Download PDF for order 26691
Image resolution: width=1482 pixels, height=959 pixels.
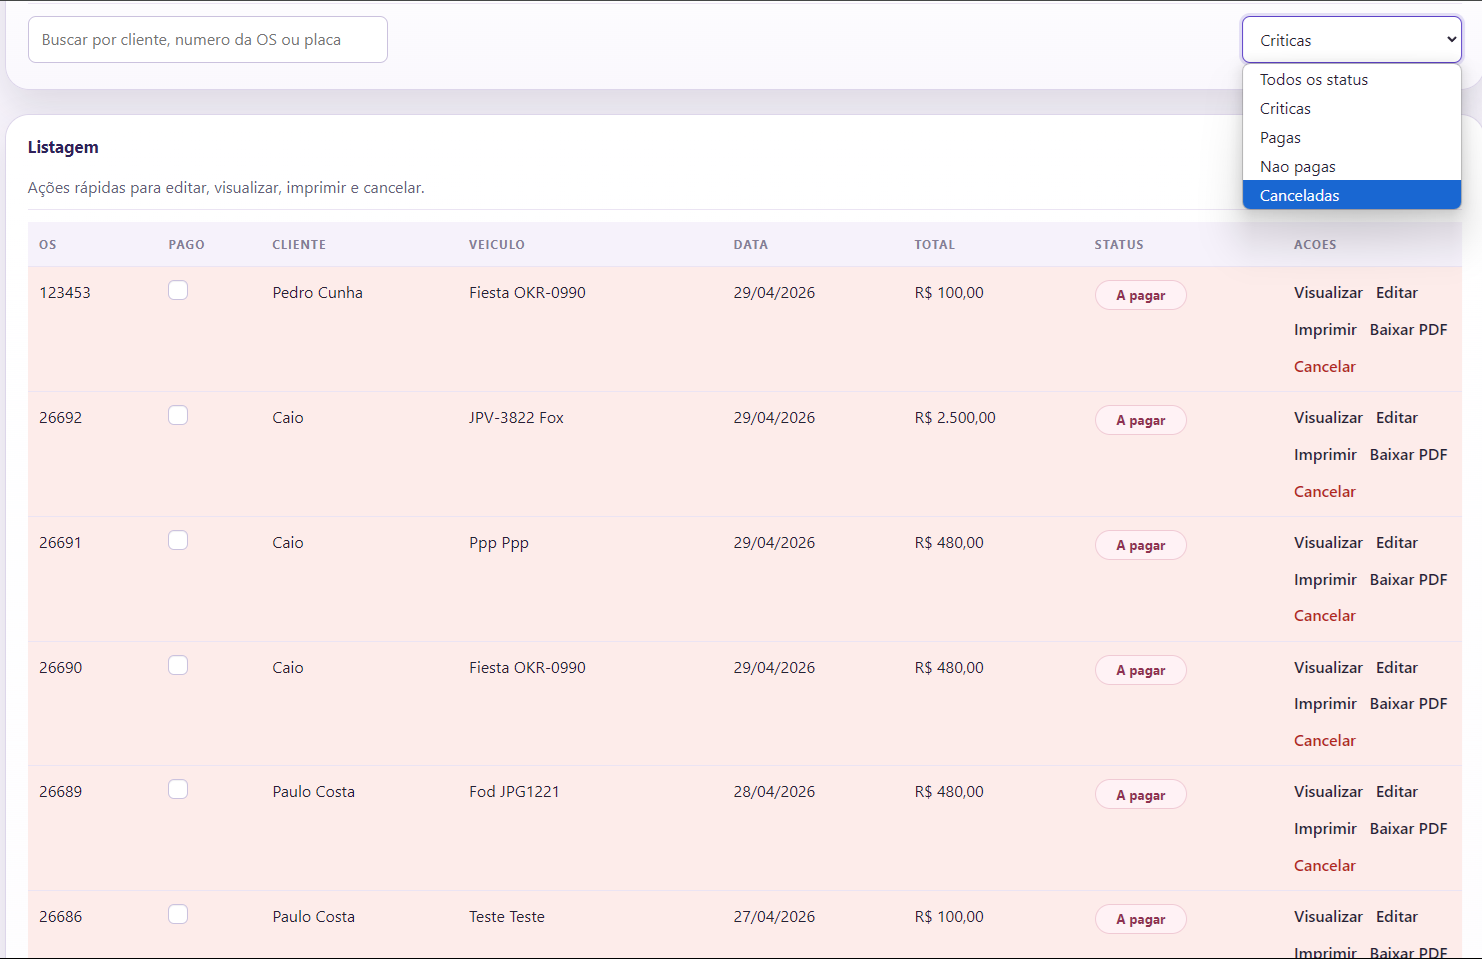(1408, 580)
